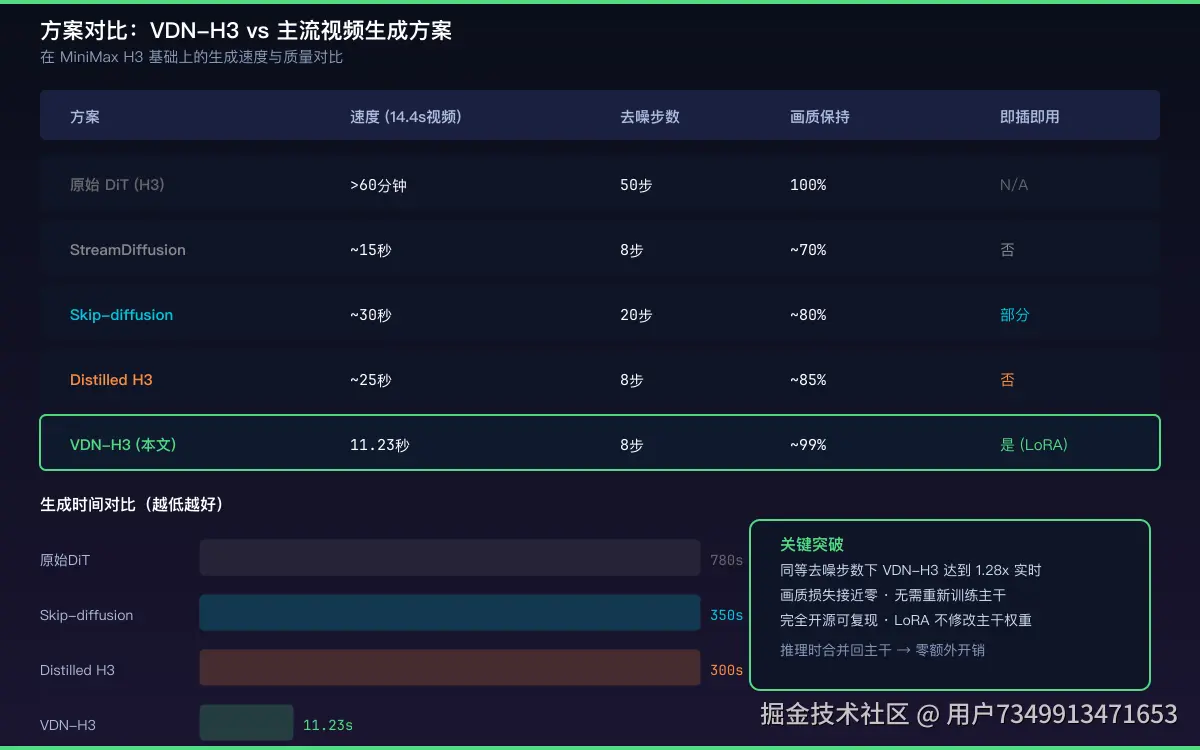This screenshot has height=750, width=1200.
Task: Click the "~80%" quality cell
Action: pyautogui.click(x=808, y=315)
